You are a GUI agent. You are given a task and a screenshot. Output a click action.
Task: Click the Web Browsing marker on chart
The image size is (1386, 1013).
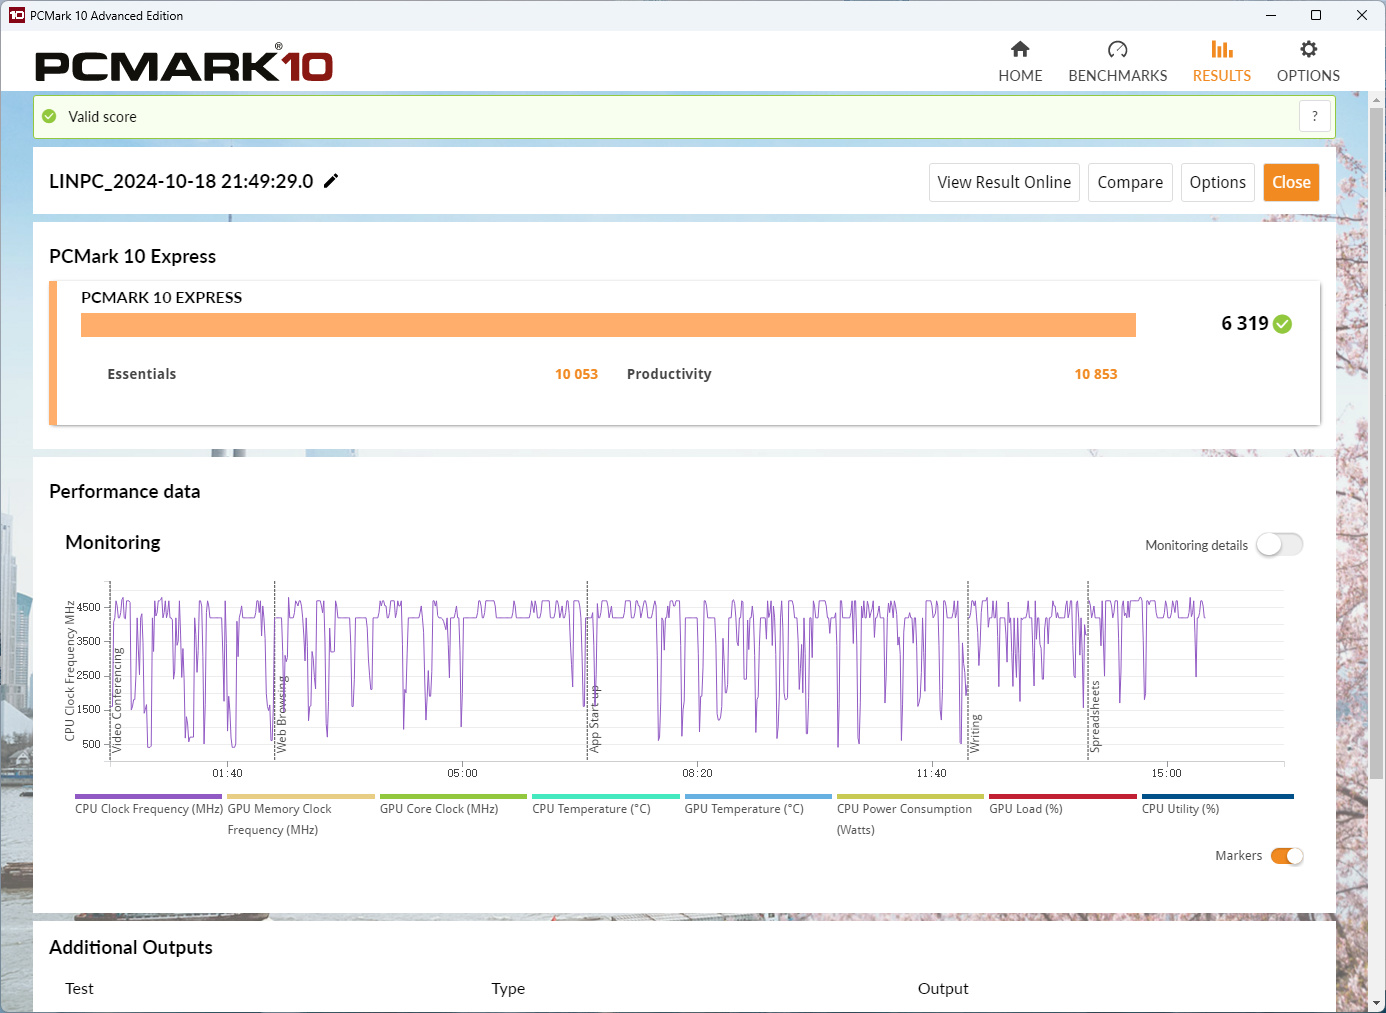point(282,714)
